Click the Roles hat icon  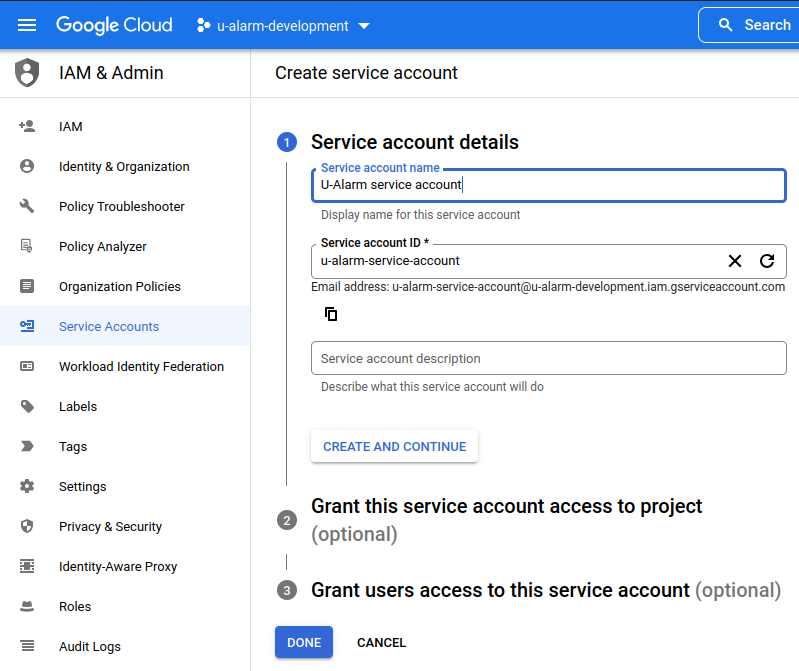coord(27,606)
